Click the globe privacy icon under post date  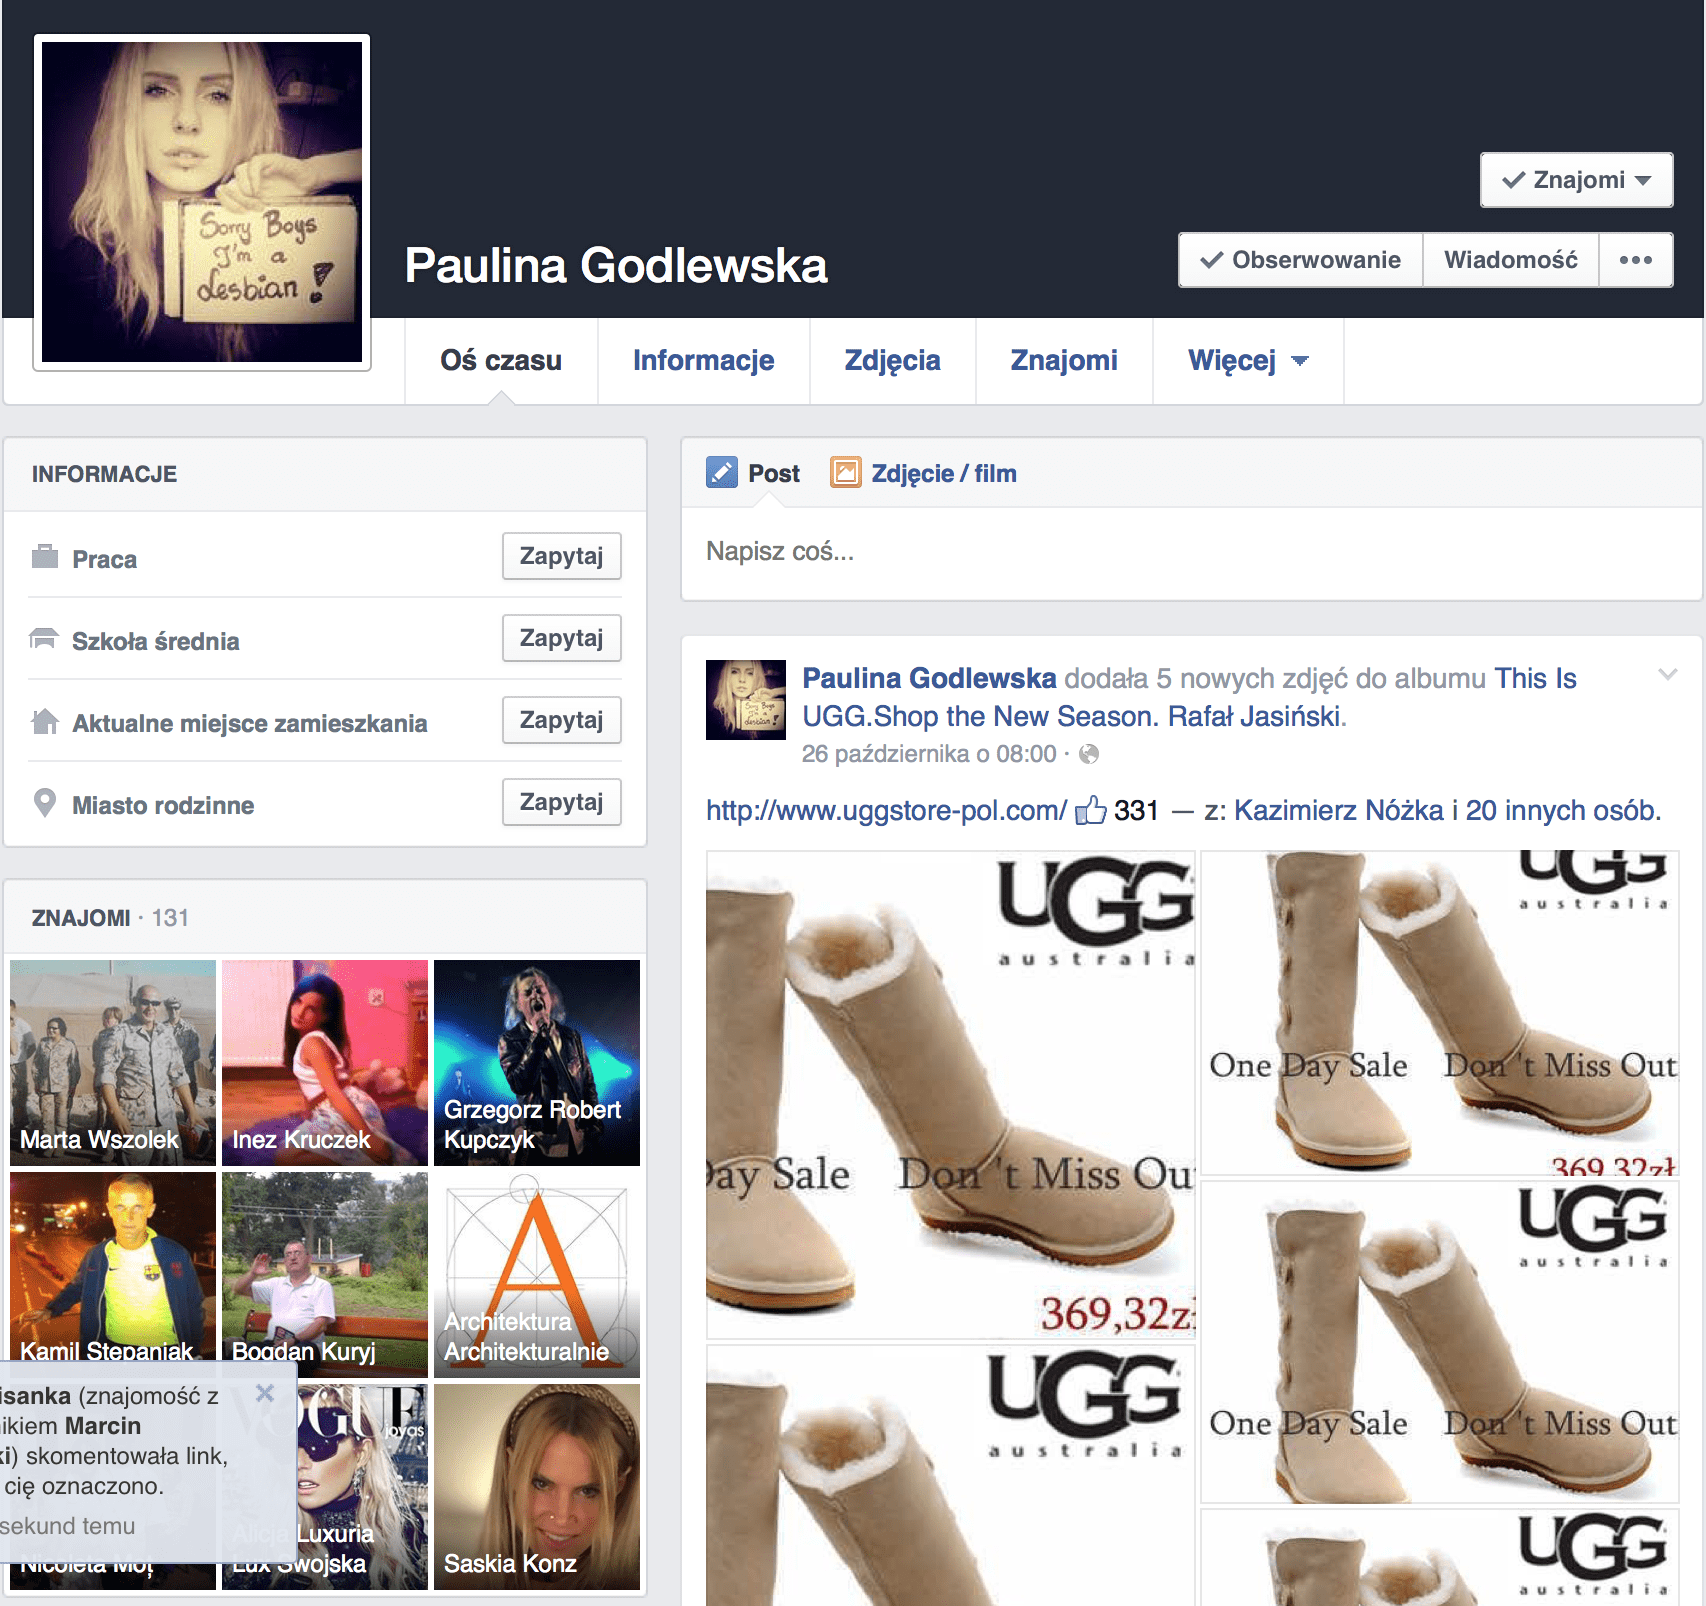click(x=1089, y=754)
